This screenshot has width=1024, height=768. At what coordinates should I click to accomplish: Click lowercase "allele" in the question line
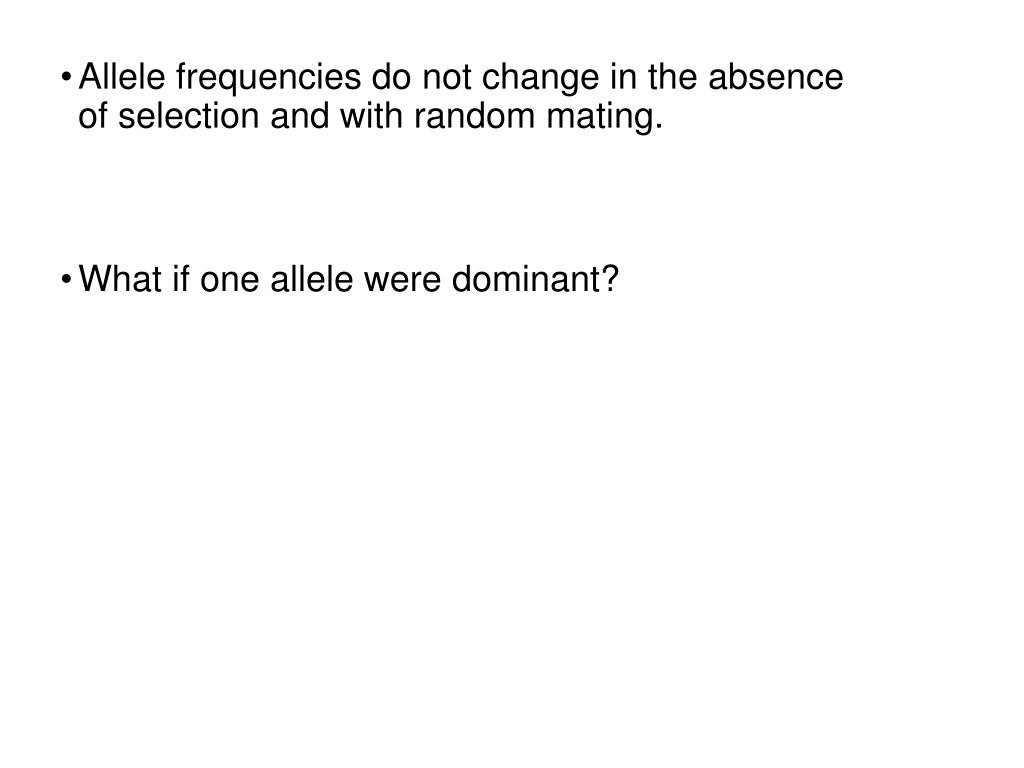(x=312, y=279)
